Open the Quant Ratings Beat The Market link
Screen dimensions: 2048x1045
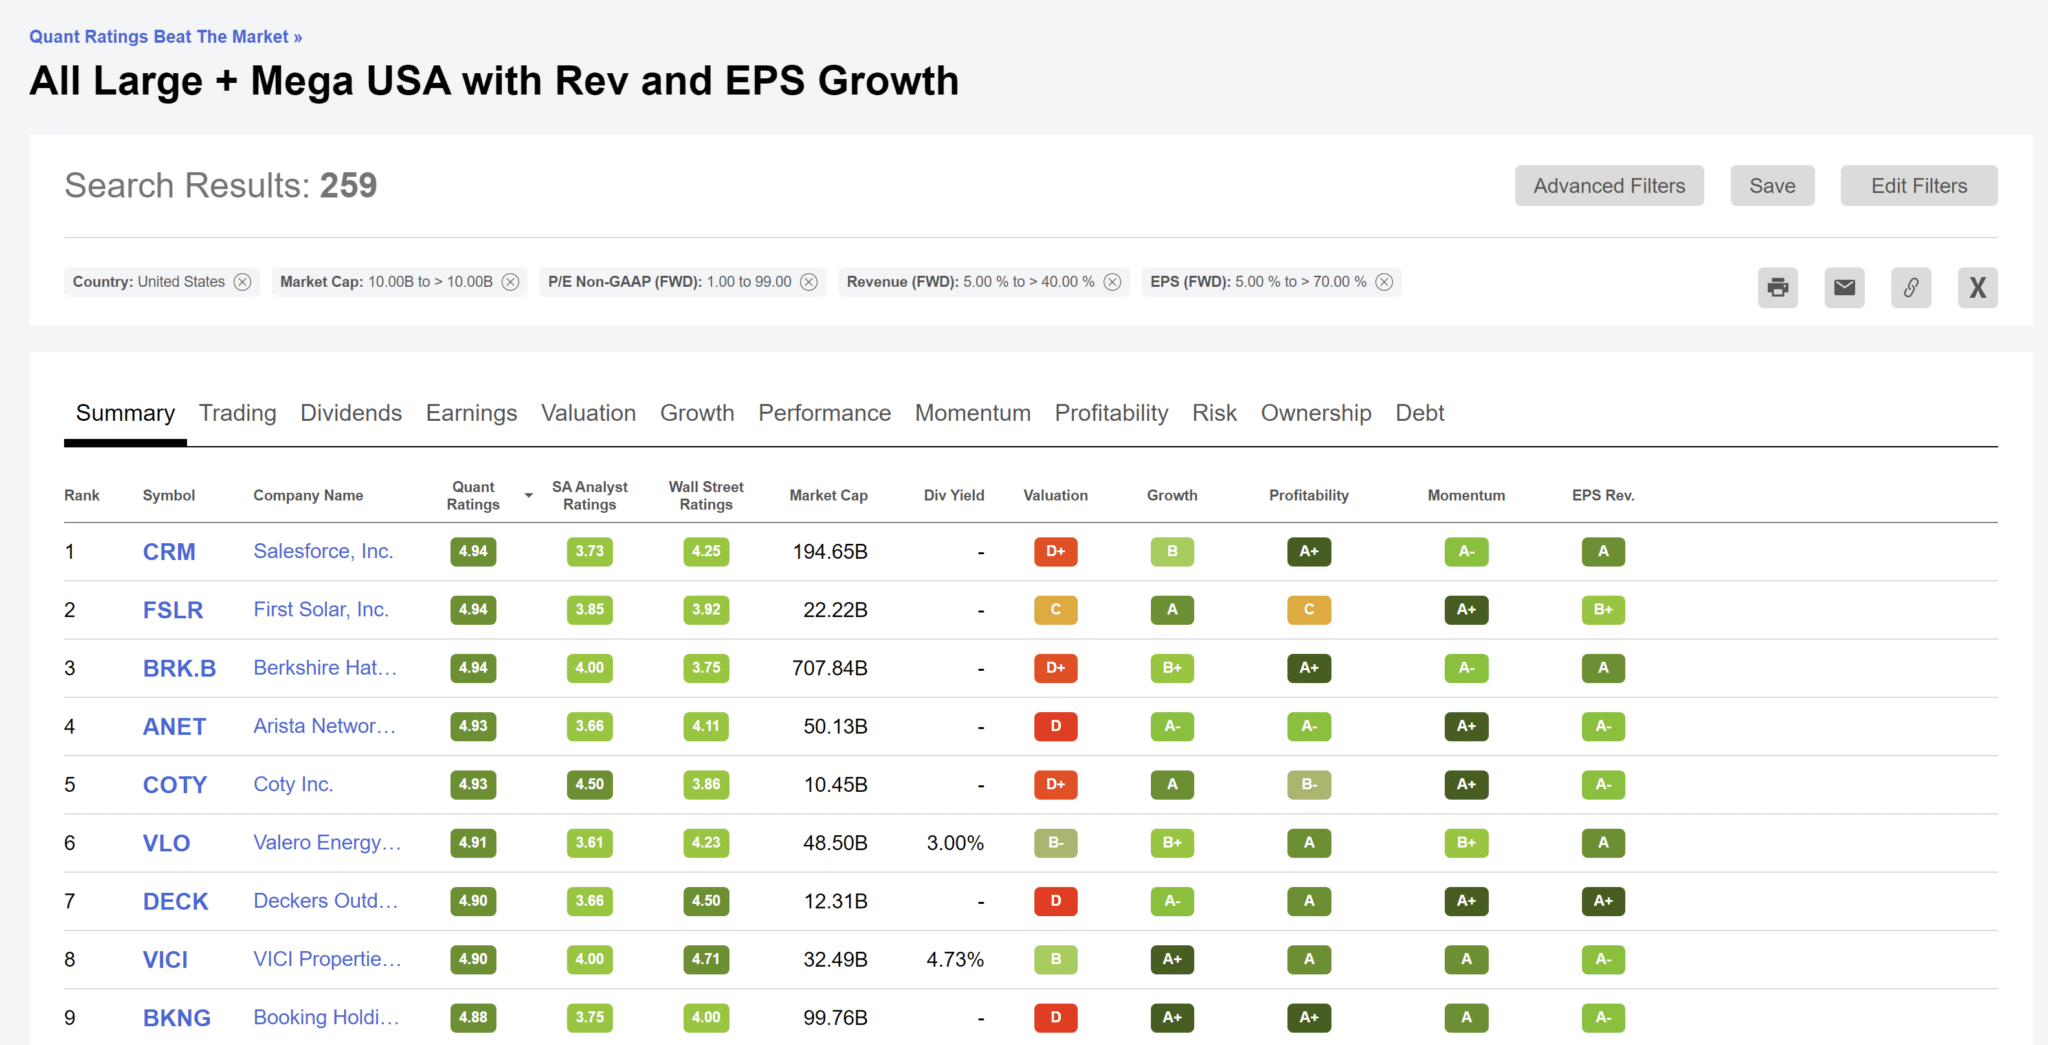pyautogui.click(x=165, y=36)
